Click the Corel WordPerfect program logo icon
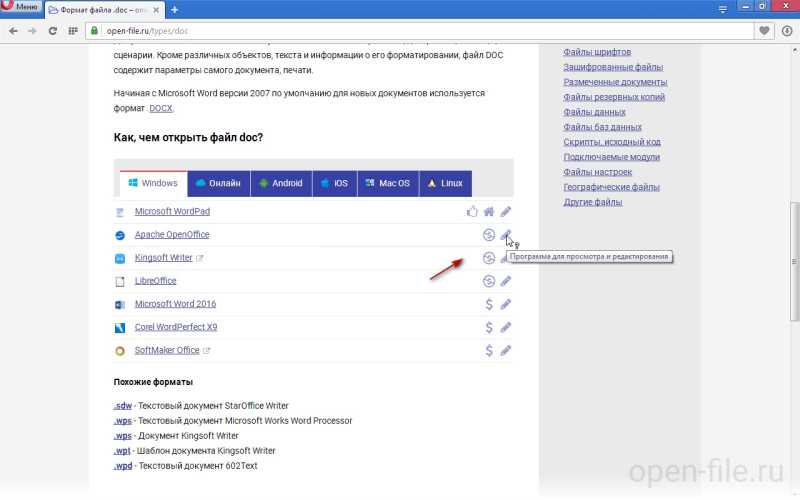The height and width of the screenshot is (500, 800). pyautogui.click(x=120, y=328)
